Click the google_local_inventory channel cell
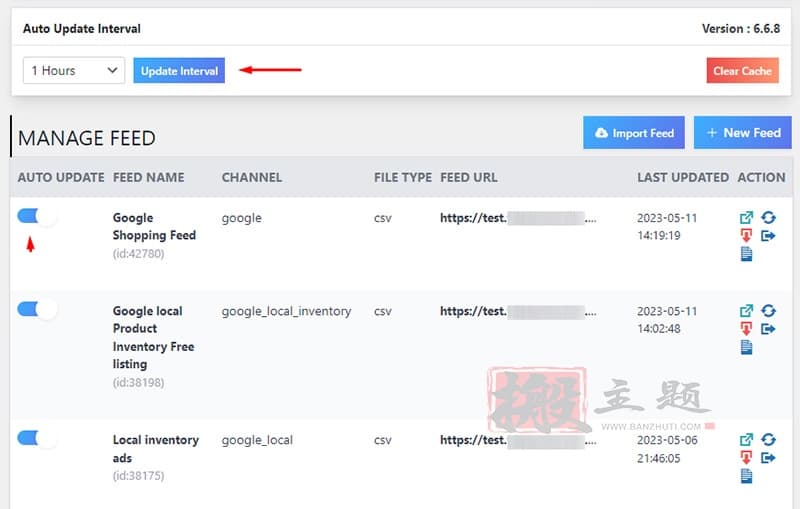 click(286, 311)
